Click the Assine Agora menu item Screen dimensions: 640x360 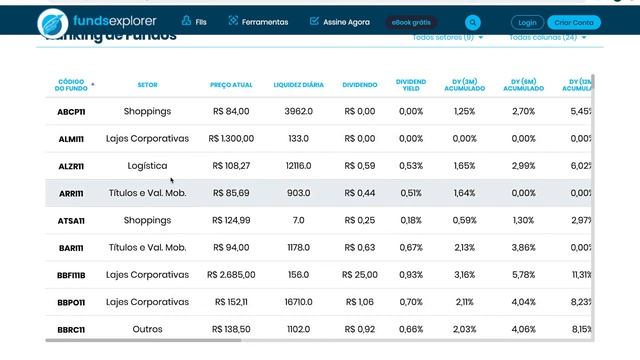[340, 22]
